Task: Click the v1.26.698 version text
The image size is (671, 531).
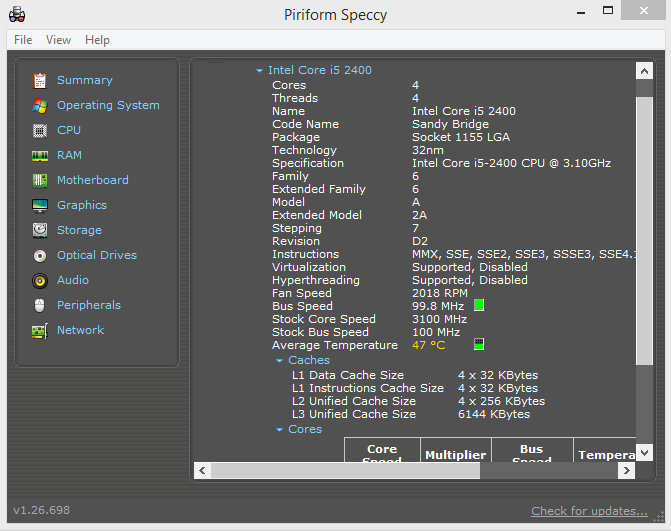Action: (42, 510)
